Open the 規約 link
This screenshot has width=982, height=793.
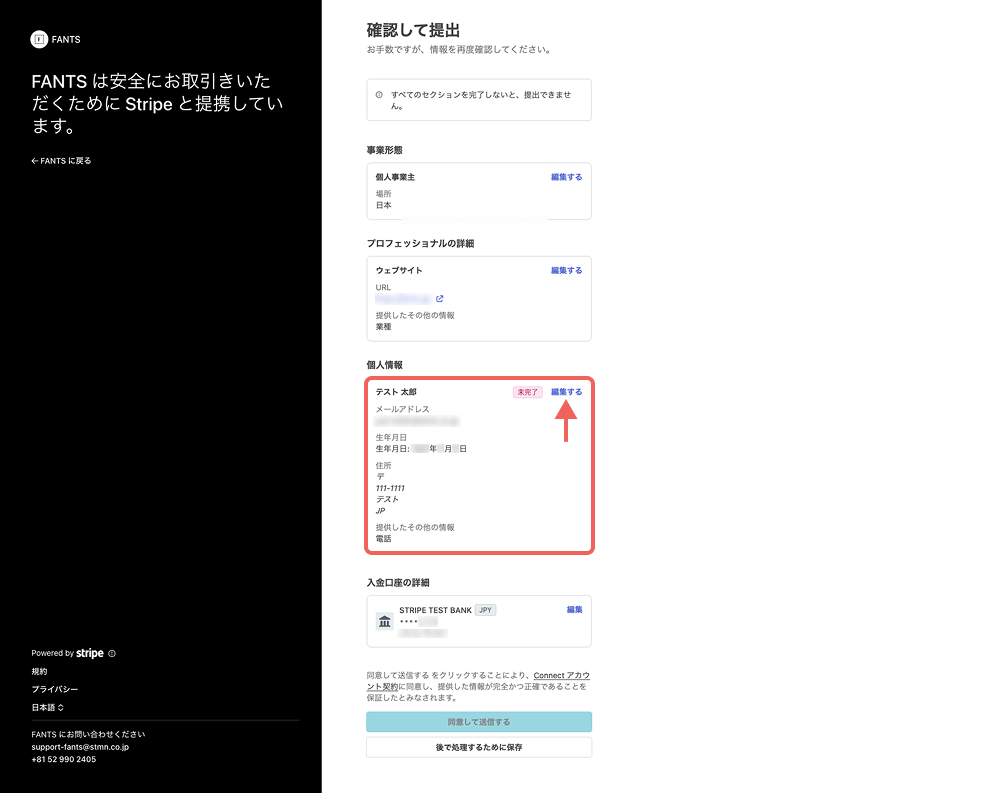click(x=39, y=671)
